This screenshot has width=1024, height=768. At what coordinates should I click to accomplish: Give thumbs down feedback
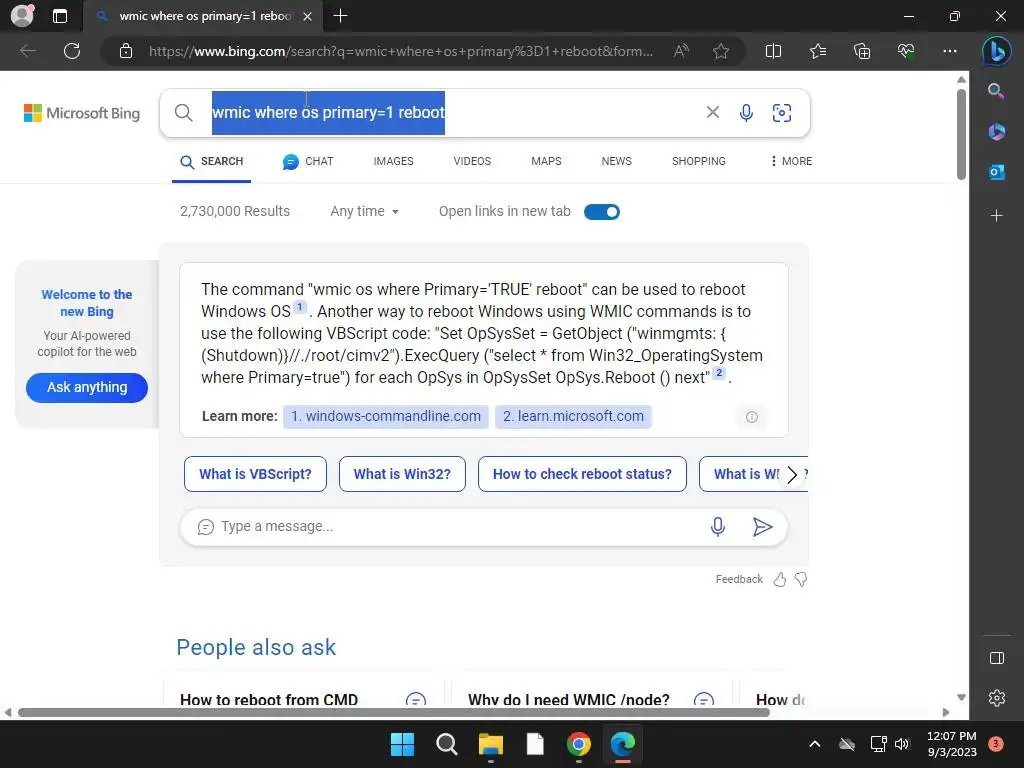tap(801, 579)
